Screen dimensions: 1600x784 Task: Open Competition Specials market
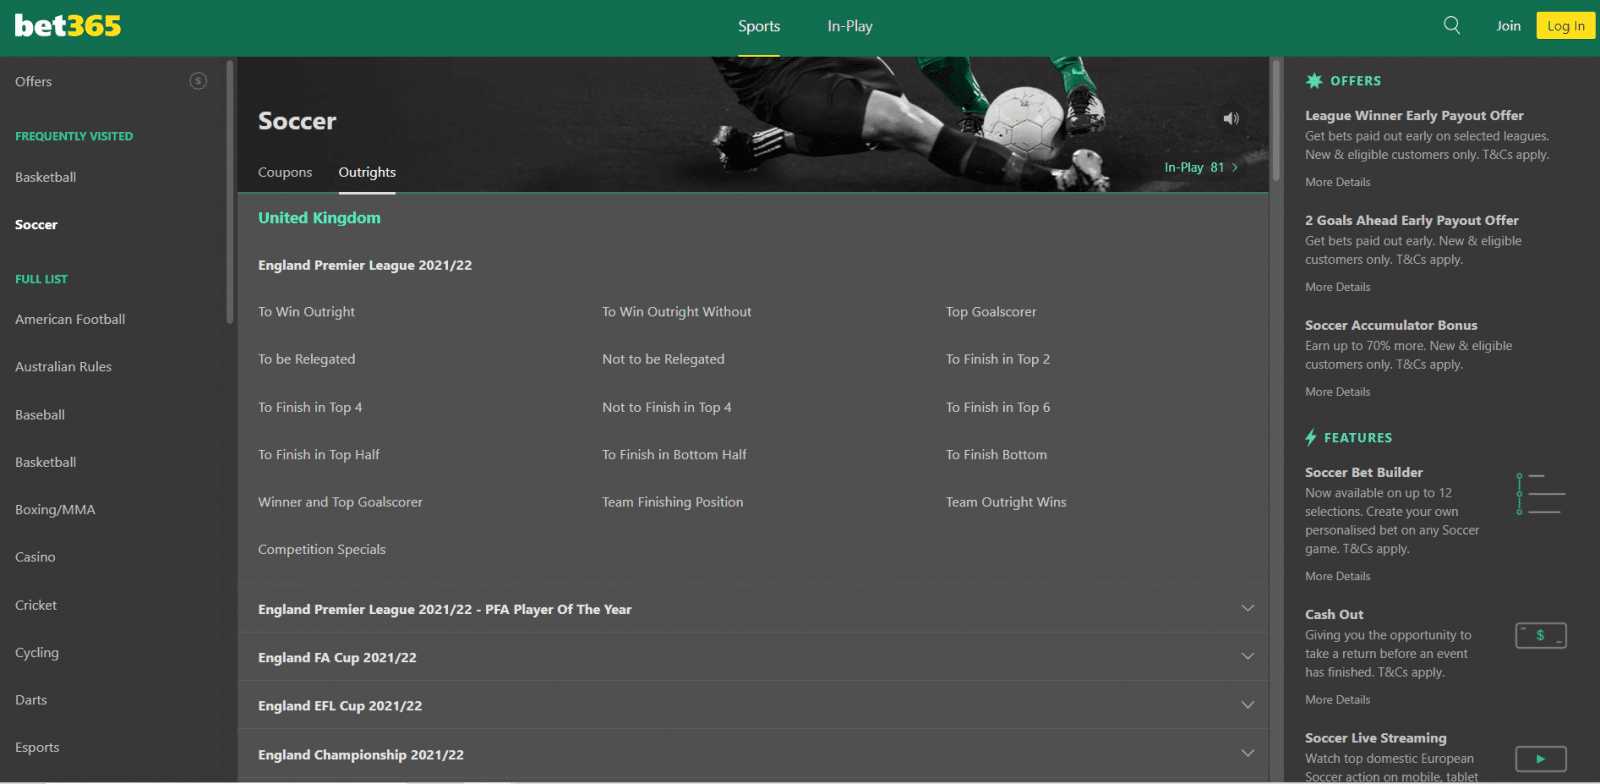[x=322, y=549]
